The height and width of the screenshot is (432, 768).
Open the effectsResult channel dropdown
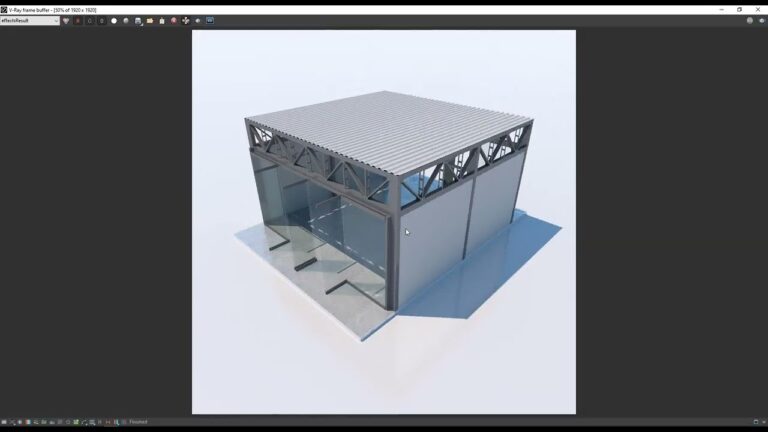[30, 20]
